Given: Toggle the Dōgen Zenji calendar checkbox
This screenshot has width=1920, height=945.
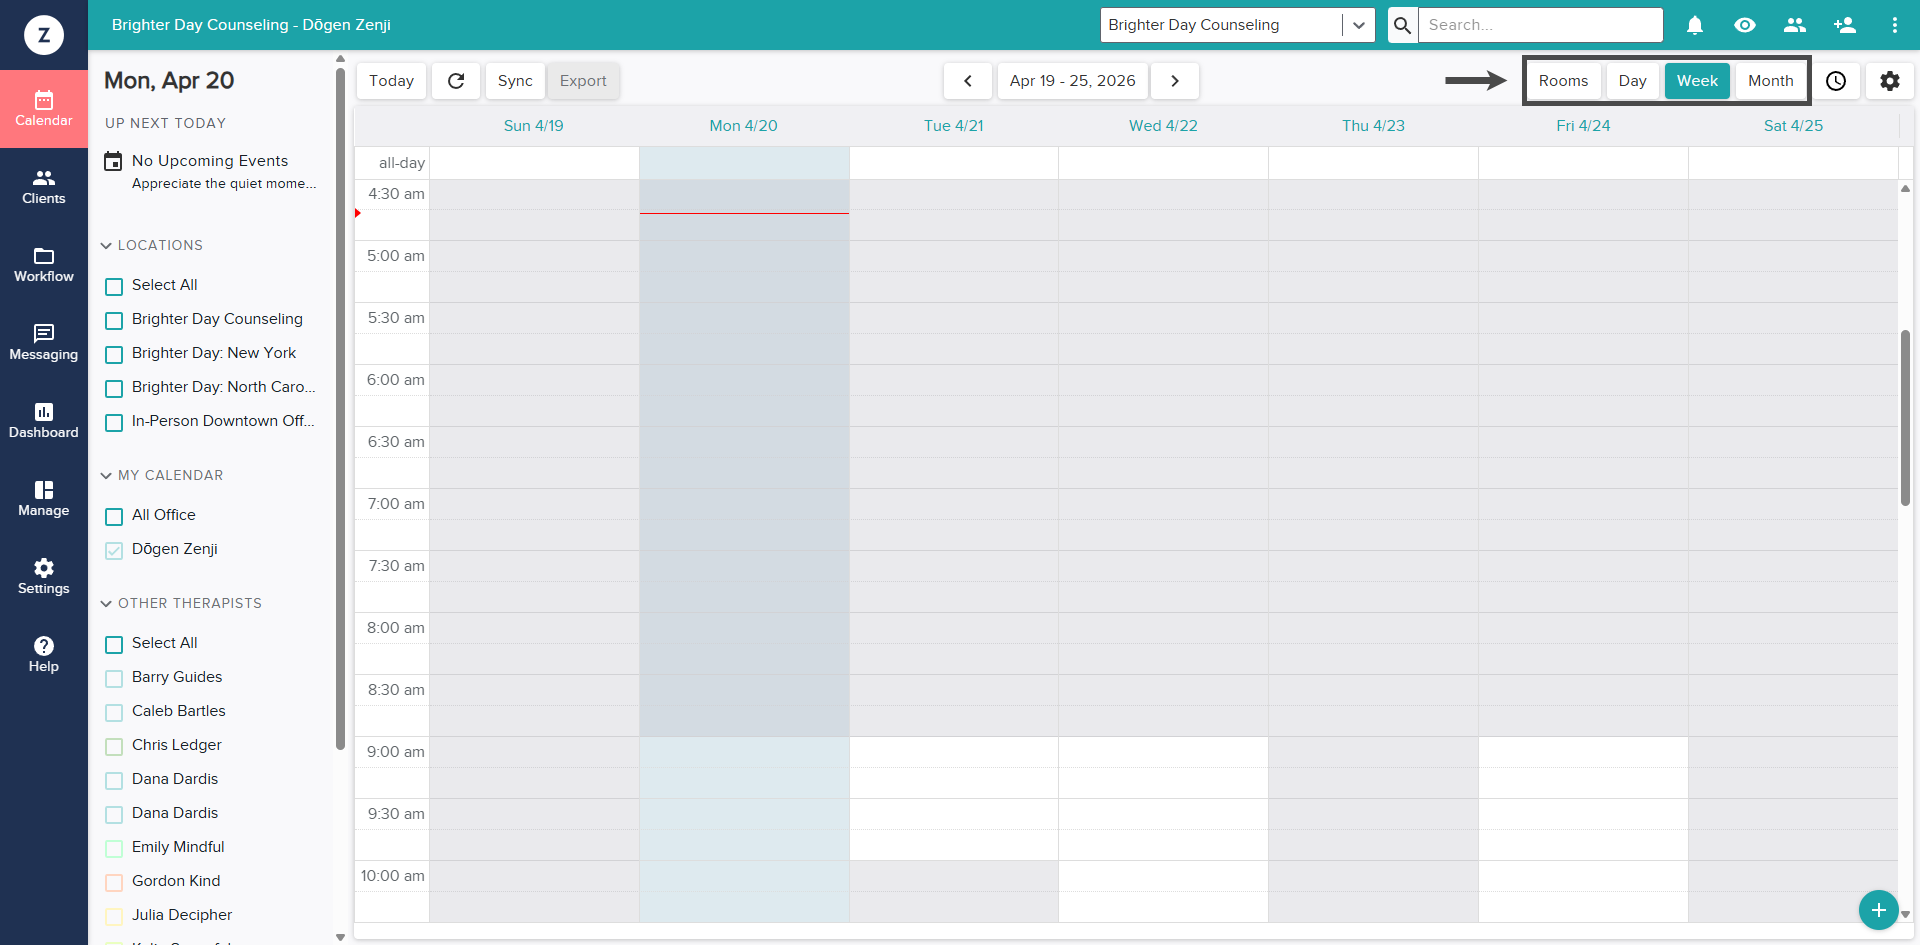Looking at the screenshot, I should click(114, 550).
